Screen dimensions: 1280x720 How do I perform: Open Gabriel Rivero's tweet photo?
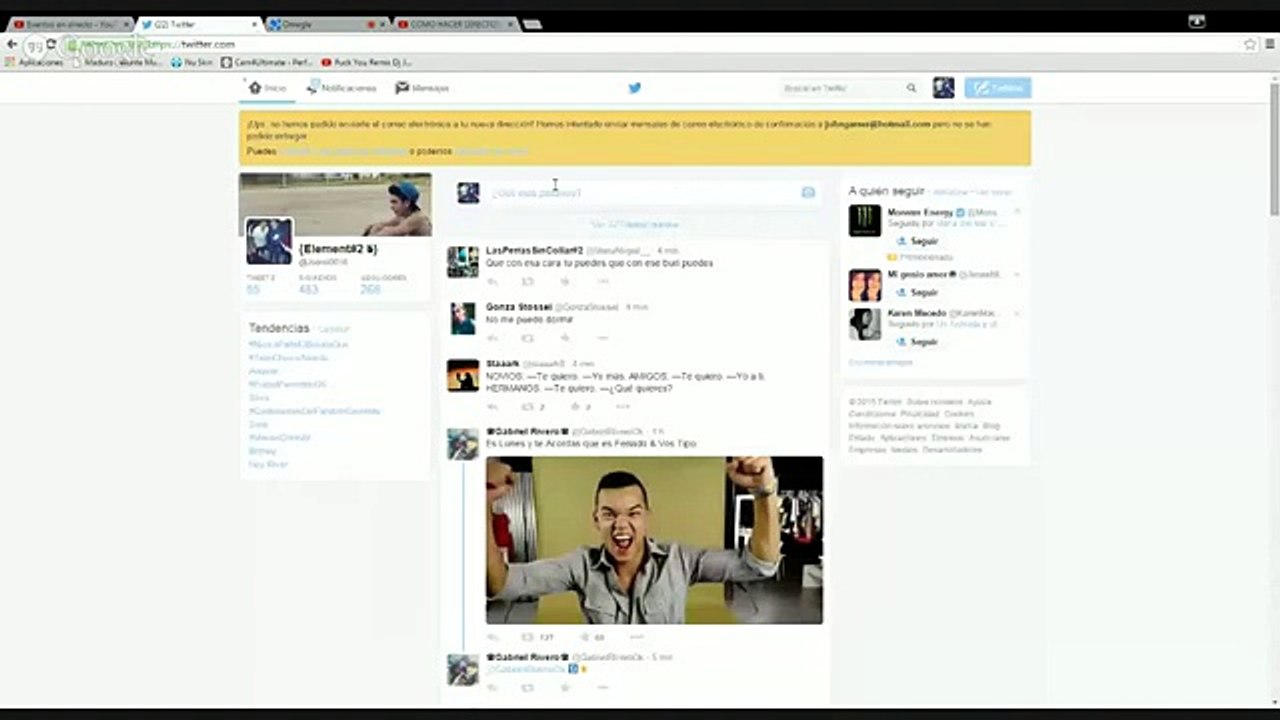(x=654, y=540)
